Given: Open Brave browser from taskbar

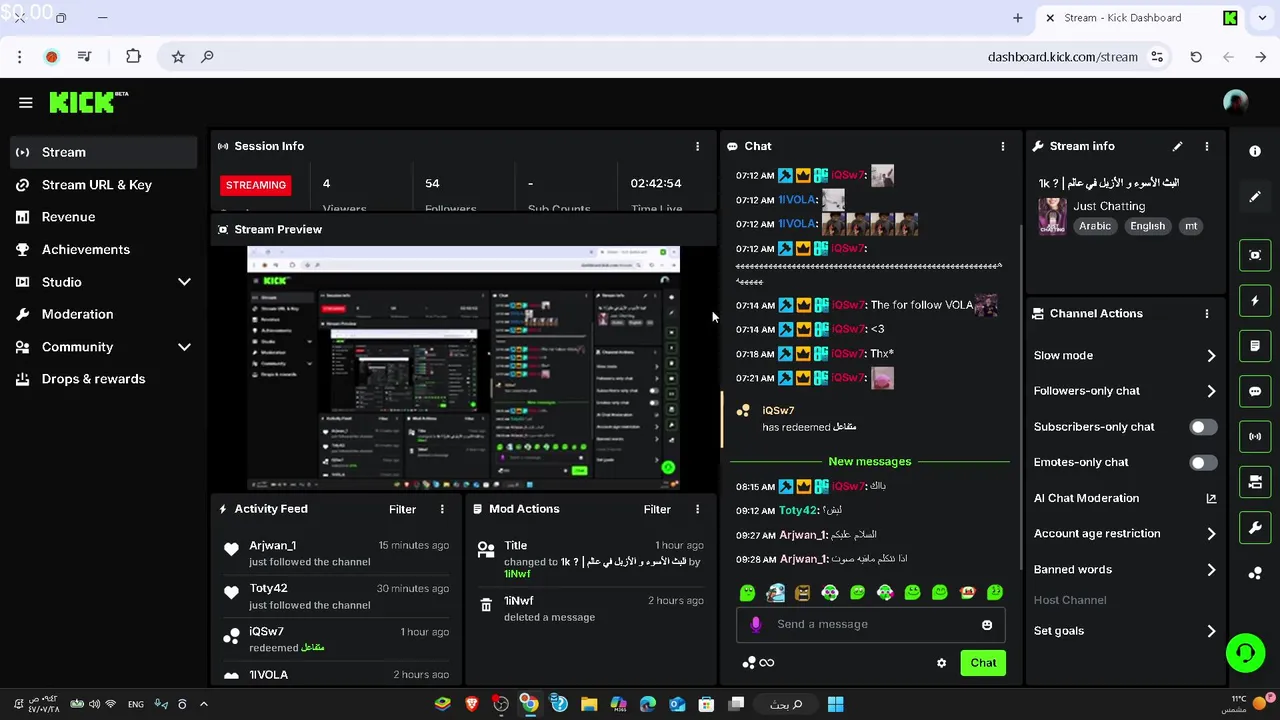Looking at the screenshot, I should tap(471, 704).
